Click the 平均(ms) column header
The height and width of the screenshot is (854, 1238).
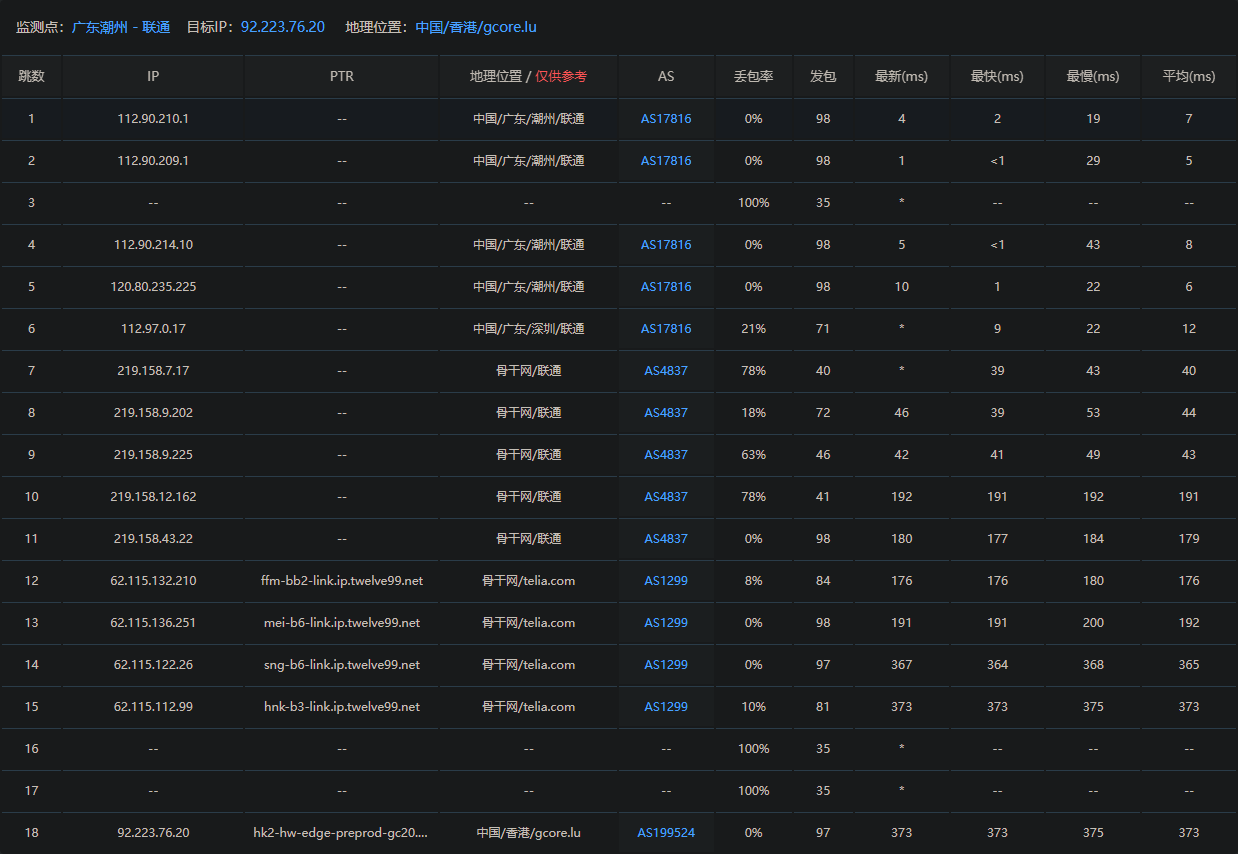tap(1189, 77)
